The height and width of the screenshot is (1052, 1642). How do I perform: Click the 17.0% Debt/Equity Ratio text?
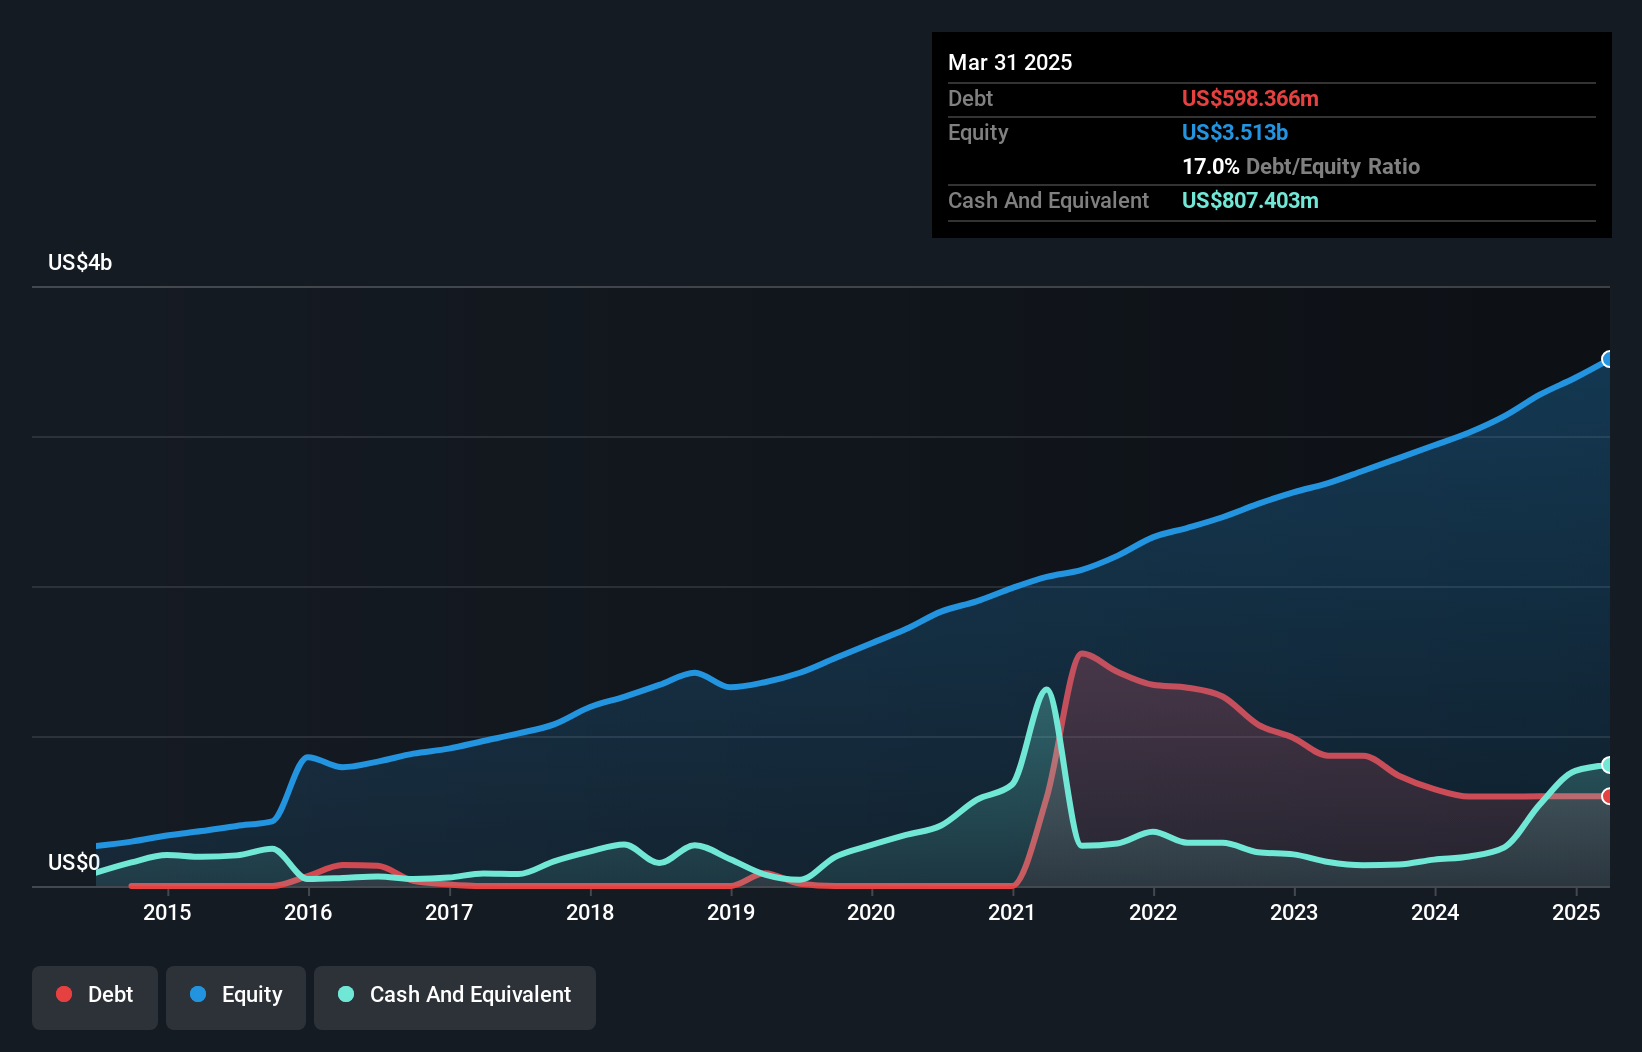[x=1301, y=166]
